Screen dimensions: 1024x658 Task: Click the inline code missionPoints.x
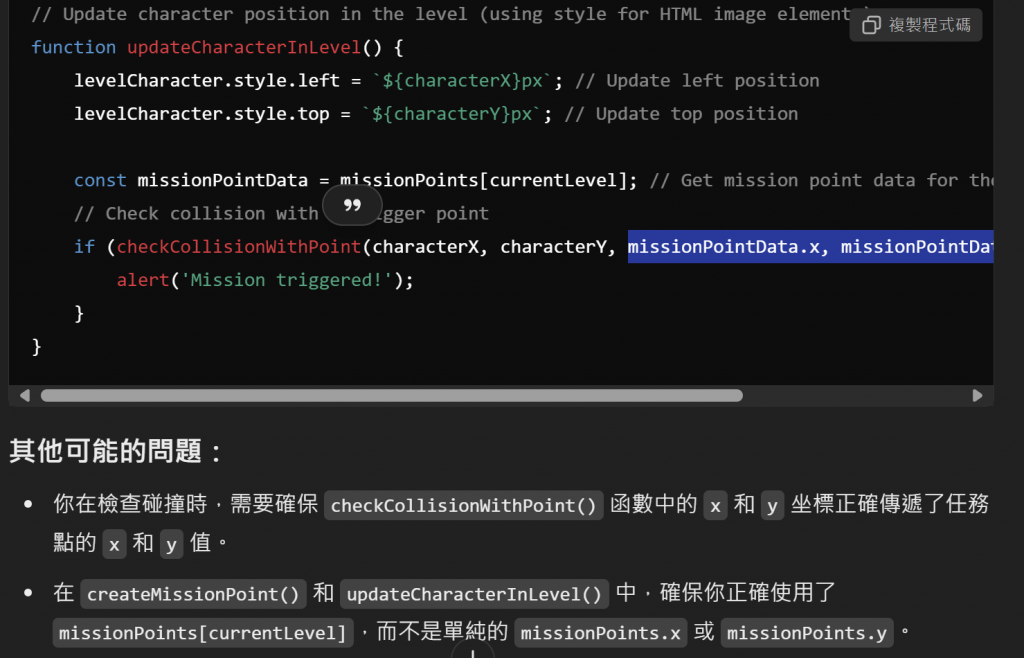[x=600, y=633]
